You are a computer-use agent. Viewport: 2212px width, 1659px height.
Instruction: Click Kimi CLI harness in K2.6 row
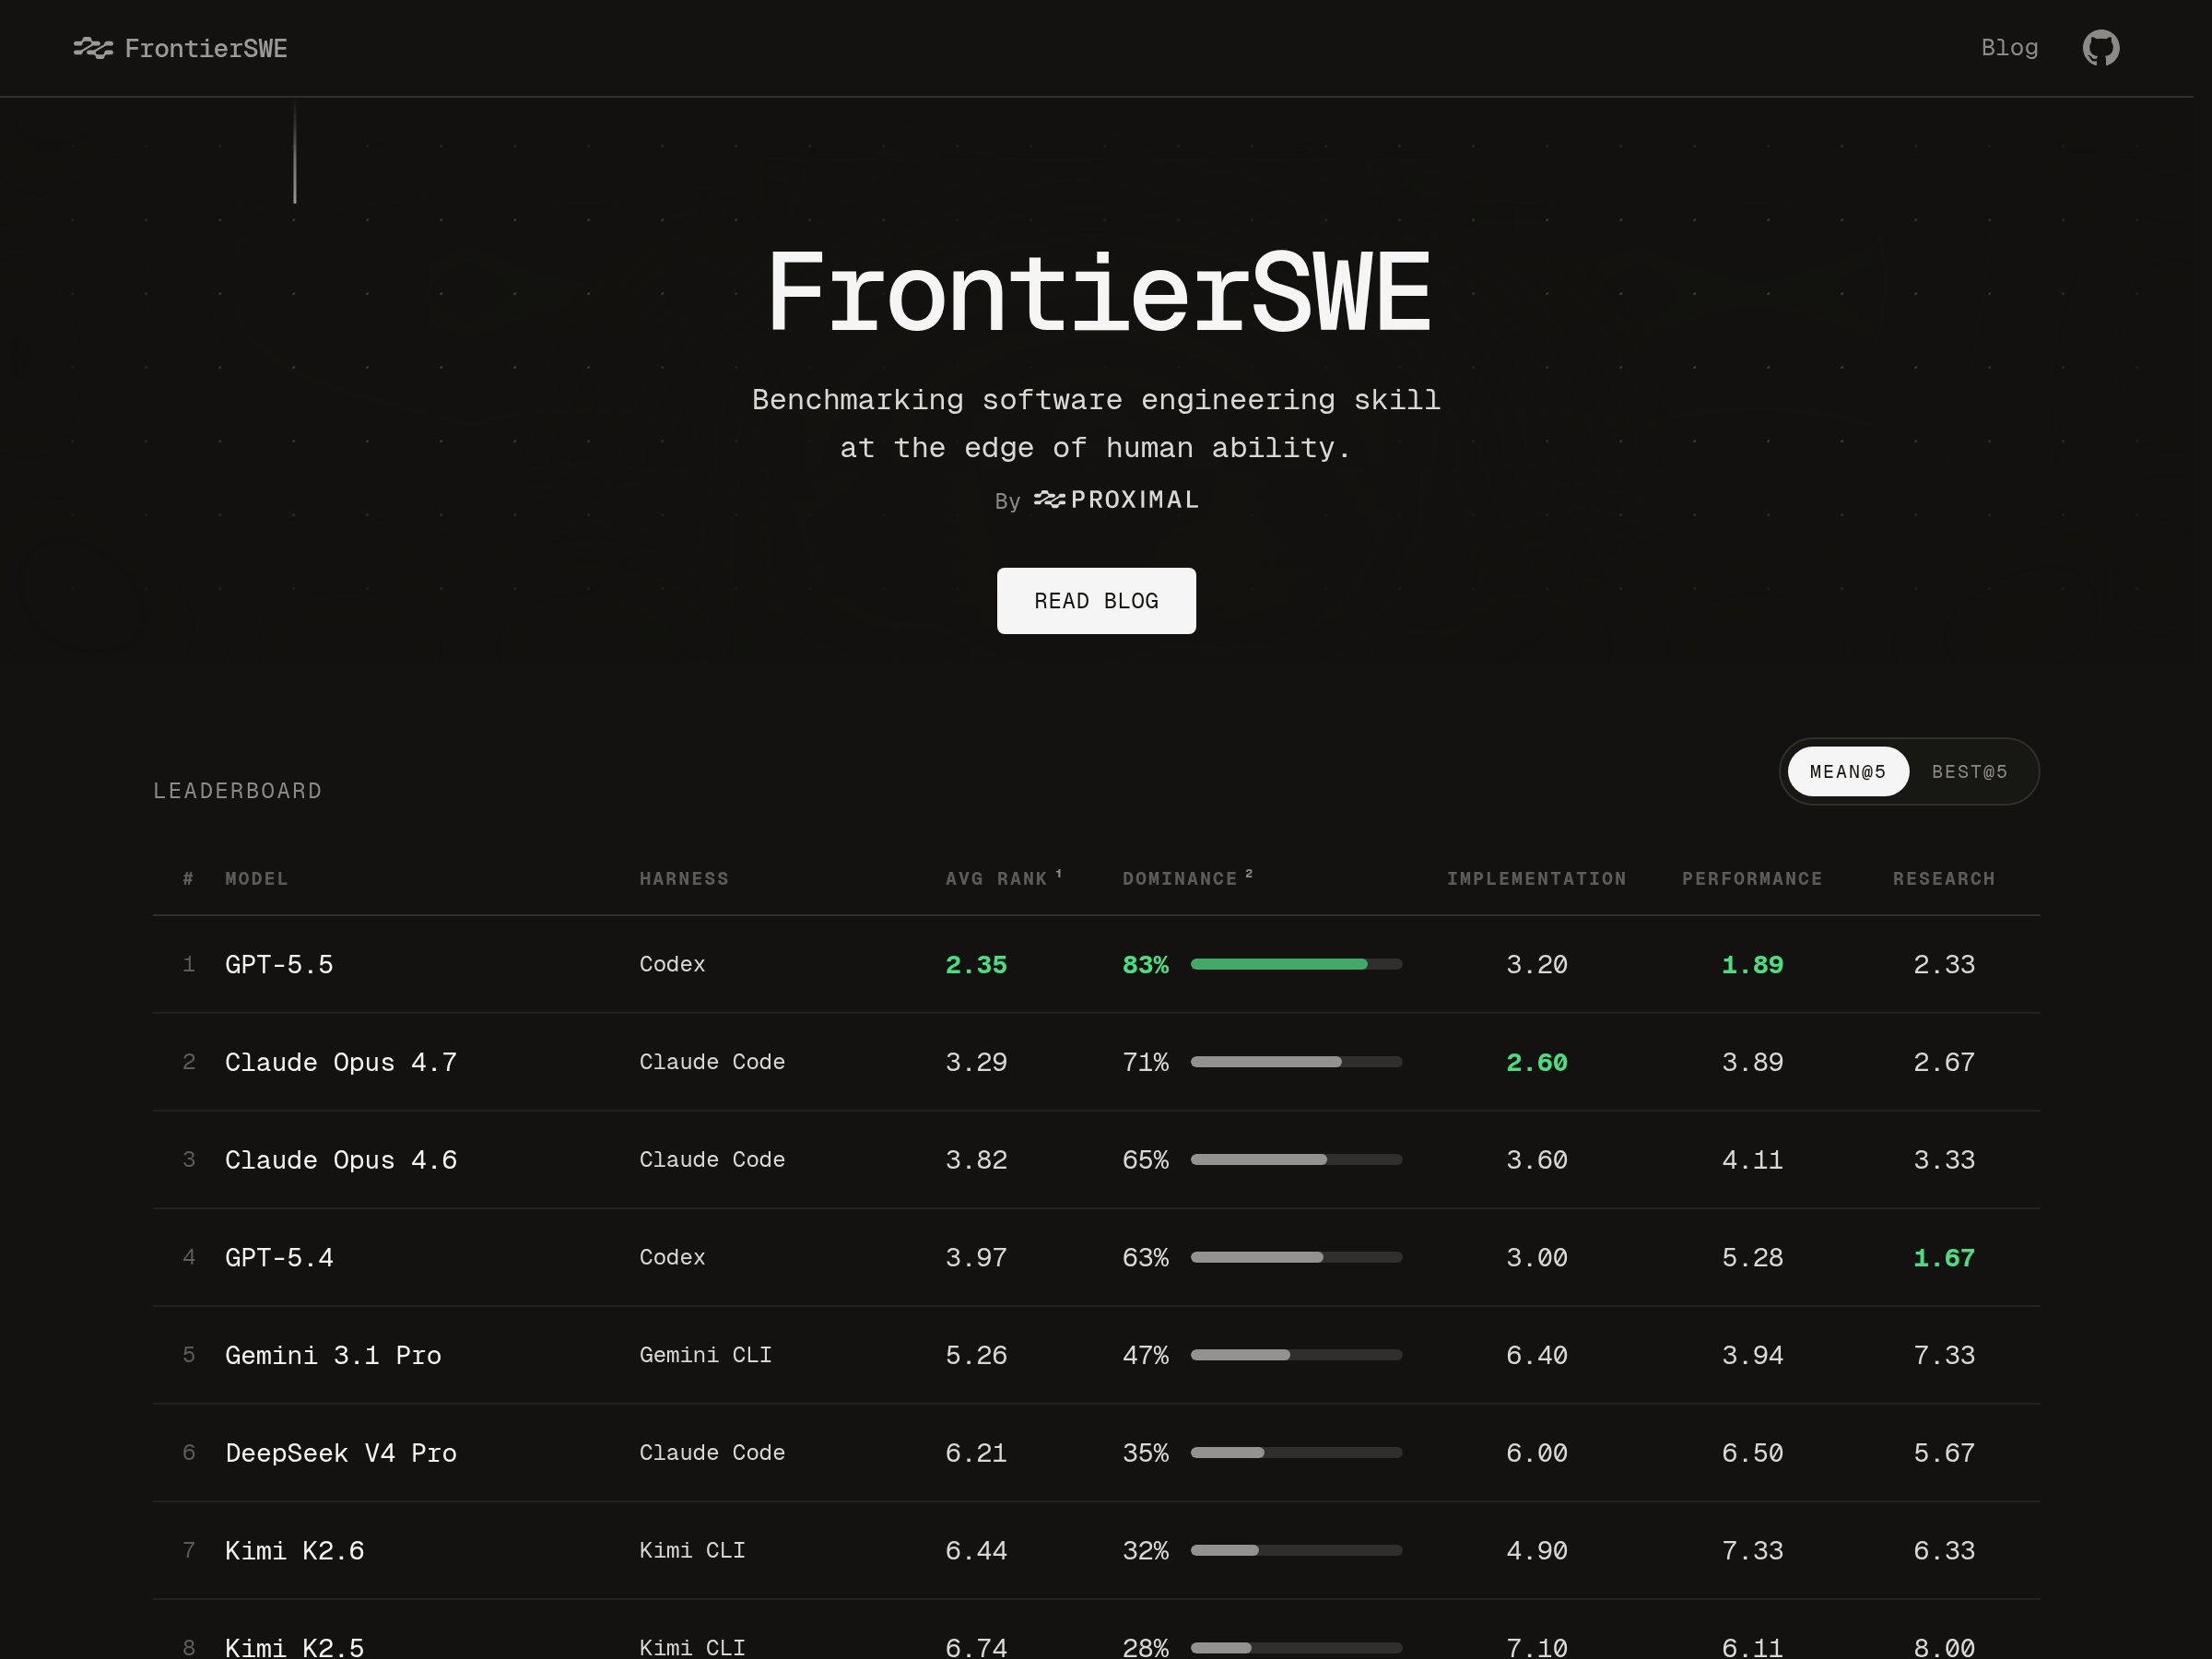(x=692, y=1550)
